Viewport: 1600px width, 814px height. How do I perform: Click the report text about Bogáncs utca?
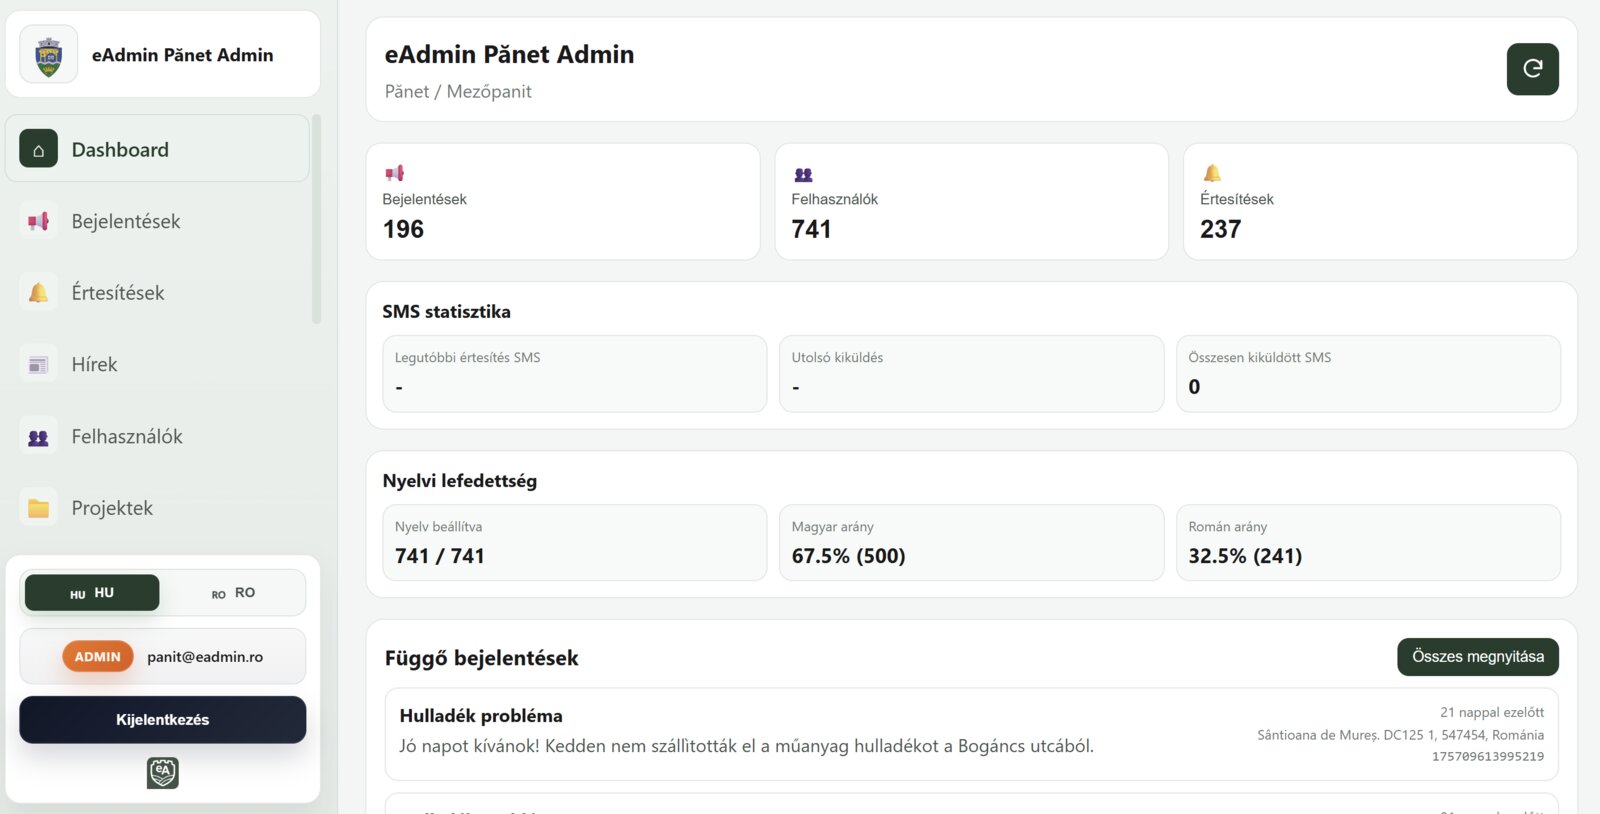click(747, 746)
